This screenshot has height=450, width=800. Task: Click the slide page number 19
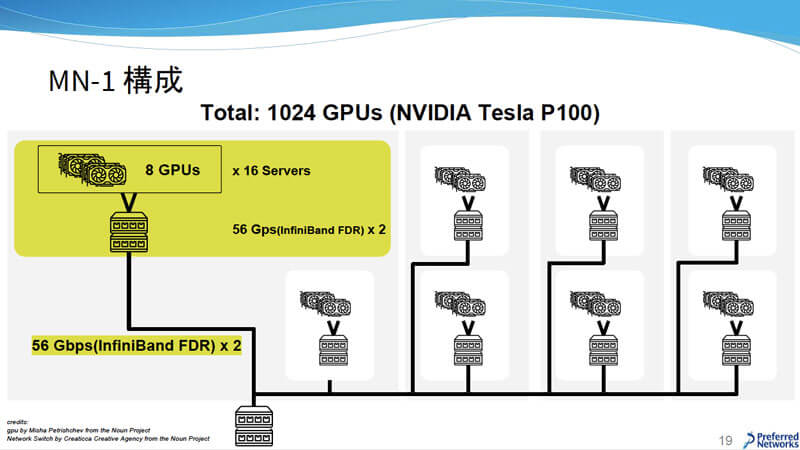726,440
